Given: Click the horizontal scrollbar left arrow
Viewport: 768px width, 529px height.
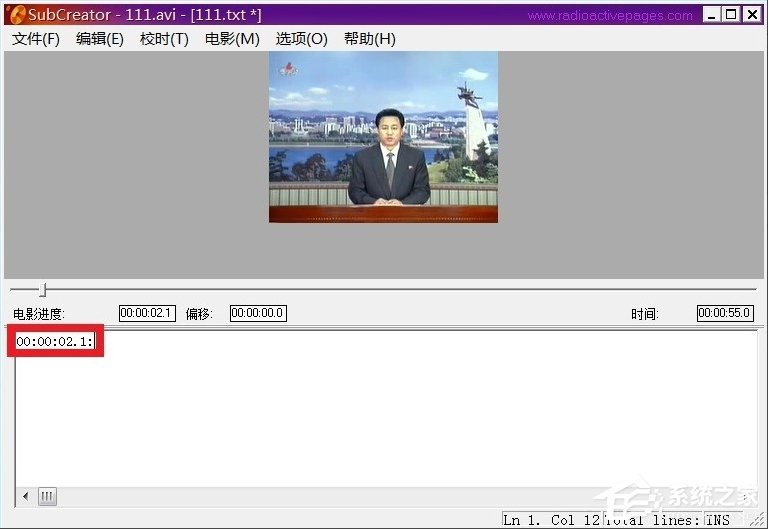Looking at the screenshot, I should coord(25,496).
